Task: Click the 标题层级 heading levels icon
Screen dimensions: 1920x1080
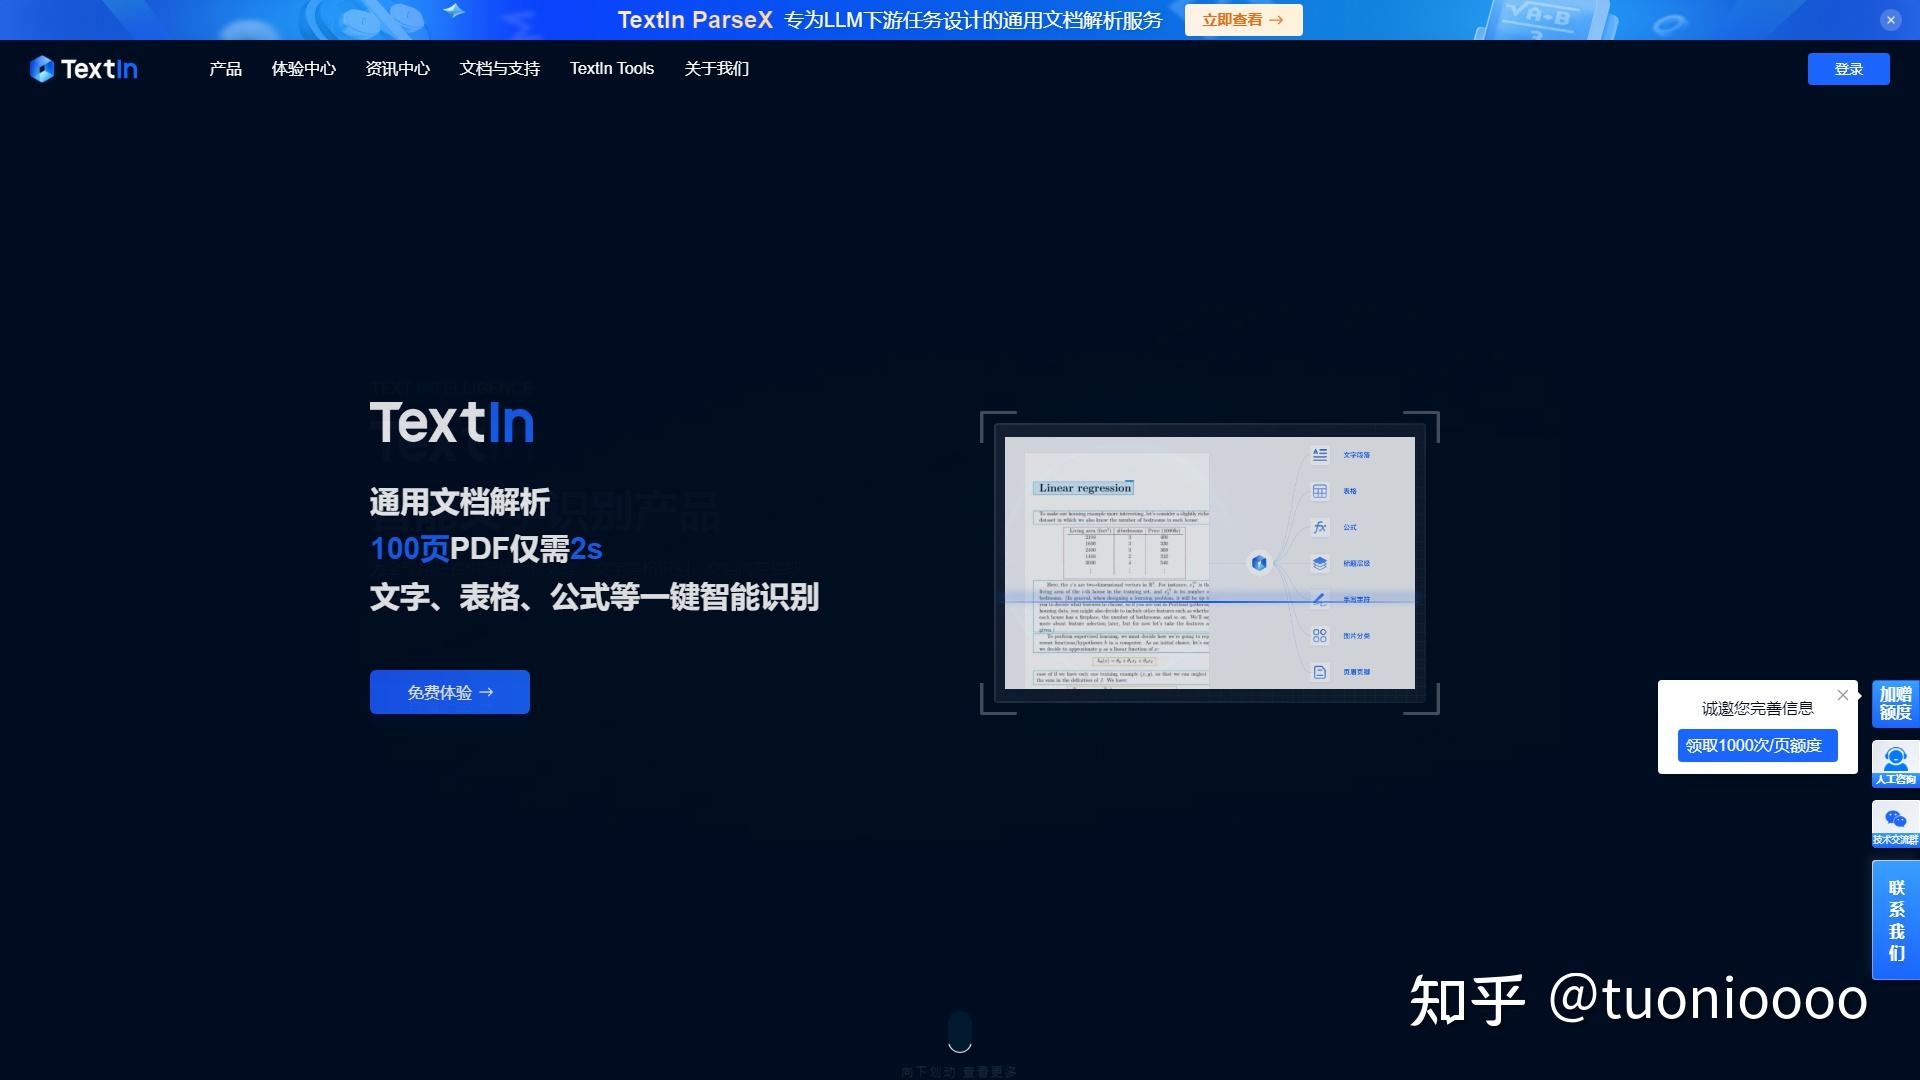Action: (1318, 563)
